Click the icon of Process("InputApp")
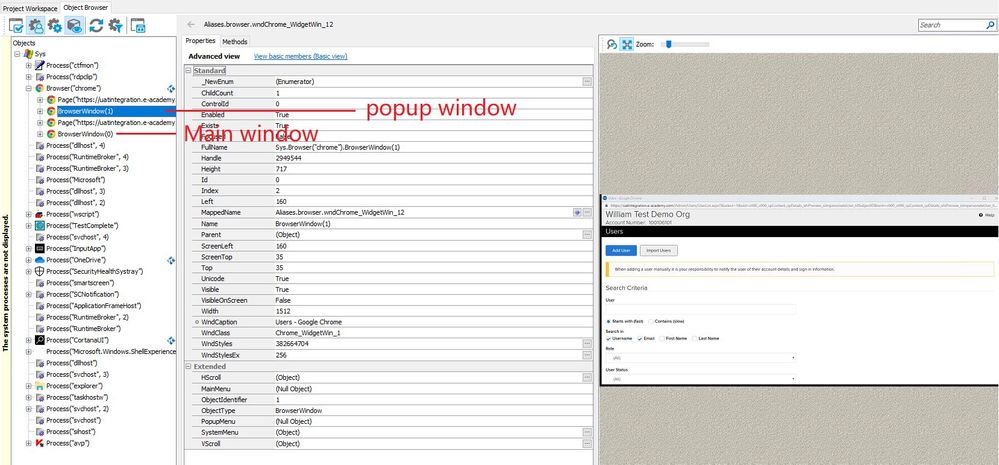The image size is (999, 465). 40,249
